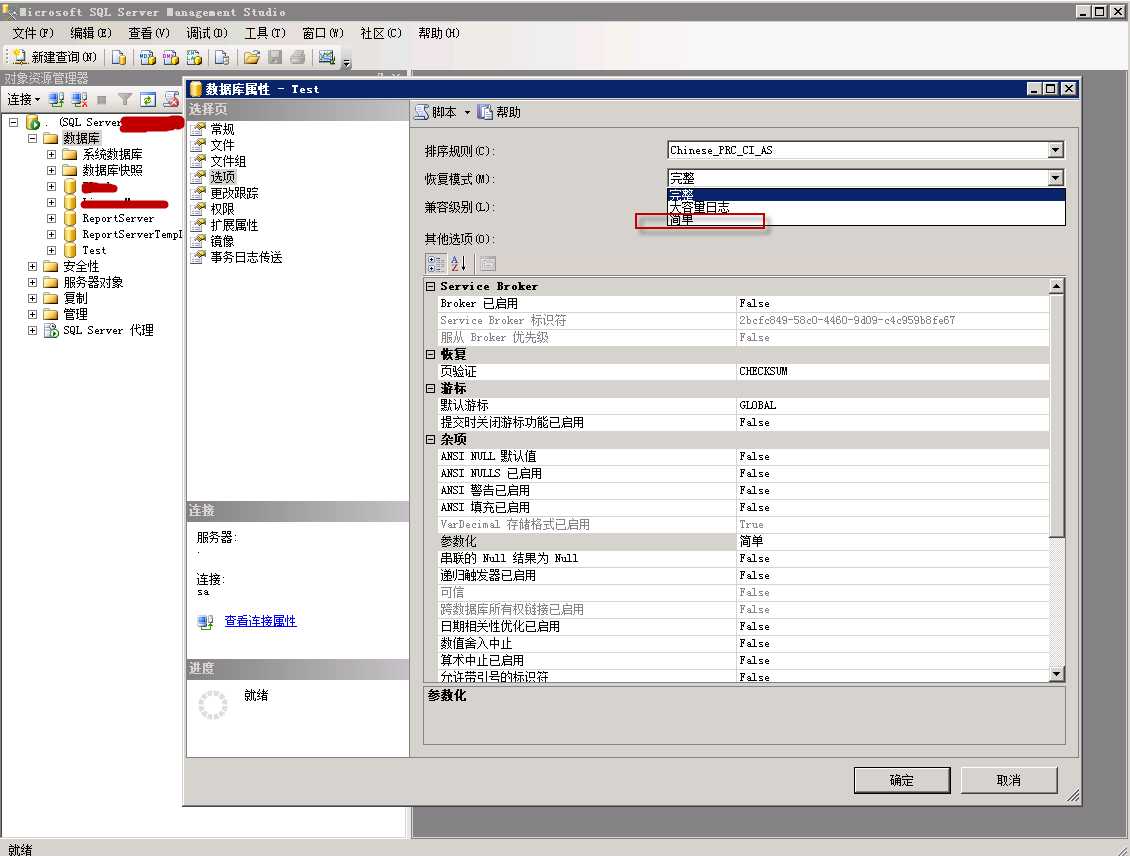Click the Refresh icon in Object Explorer
Viewport: 1130px width, 856px height.
click(x=148, y=99)
